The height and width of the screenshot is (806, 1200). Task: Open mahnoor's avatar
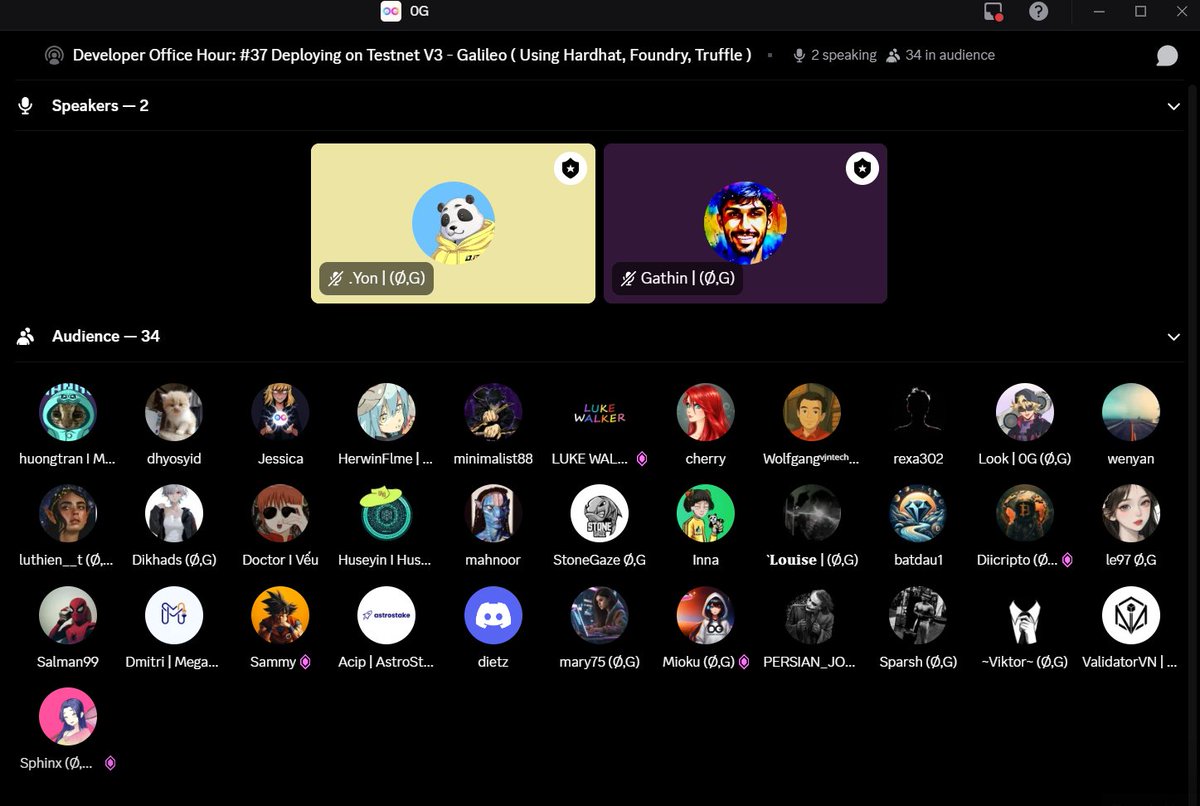coord(493,513)
